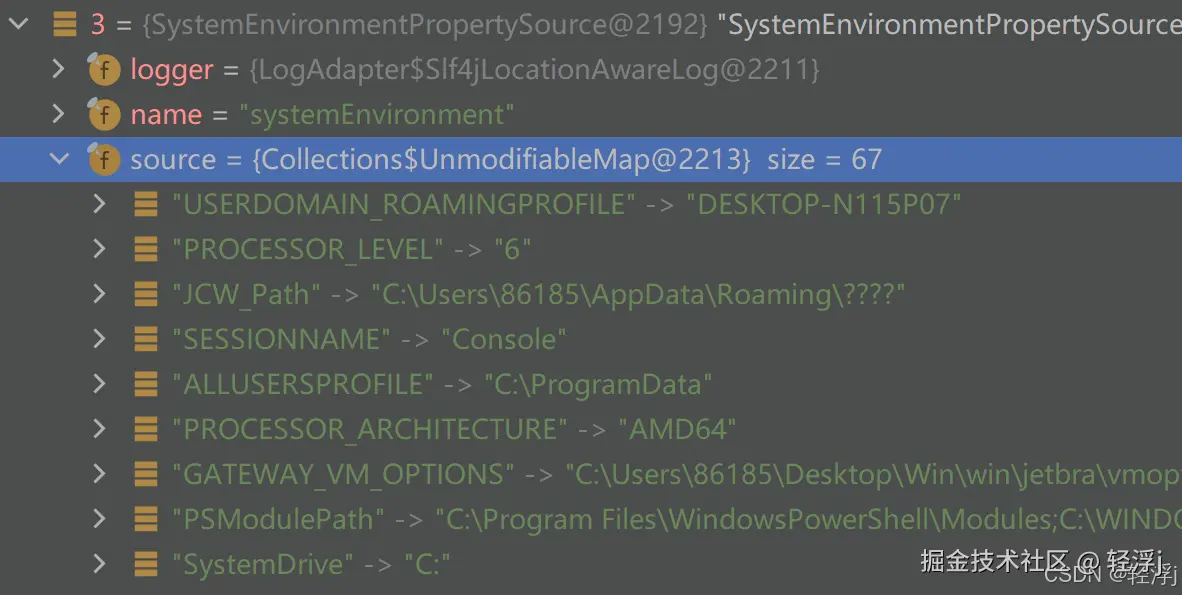Select the ALLUSERSPROFILE entry text

point(442,385)
